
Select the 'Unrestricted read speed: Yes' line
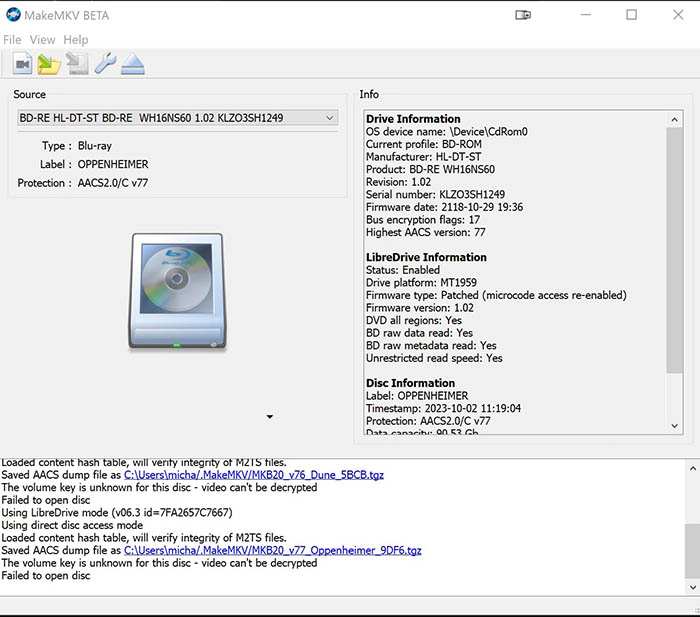434,358
